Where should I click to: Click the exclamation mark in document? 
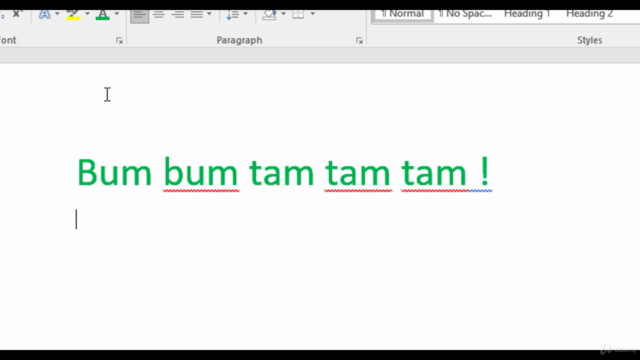tap(484, 171)
